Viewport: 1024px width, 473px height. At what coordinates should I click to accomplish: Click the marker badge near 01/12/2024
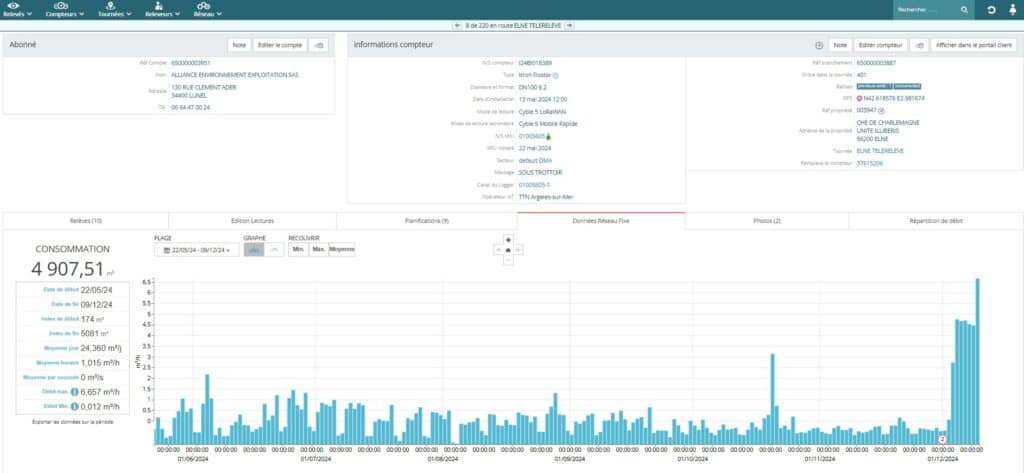pos(942,439)
